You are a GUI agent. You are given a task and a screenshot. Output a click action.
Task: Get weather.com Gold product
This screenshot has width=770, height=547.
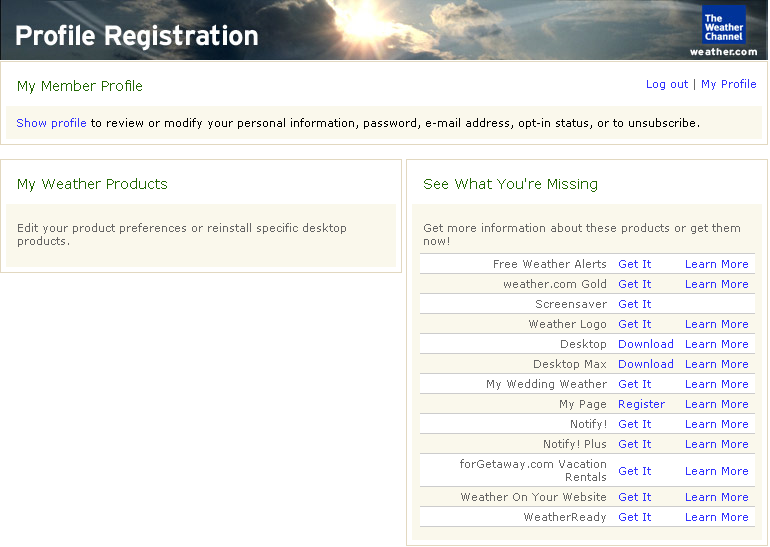click(x=634, y=284)
